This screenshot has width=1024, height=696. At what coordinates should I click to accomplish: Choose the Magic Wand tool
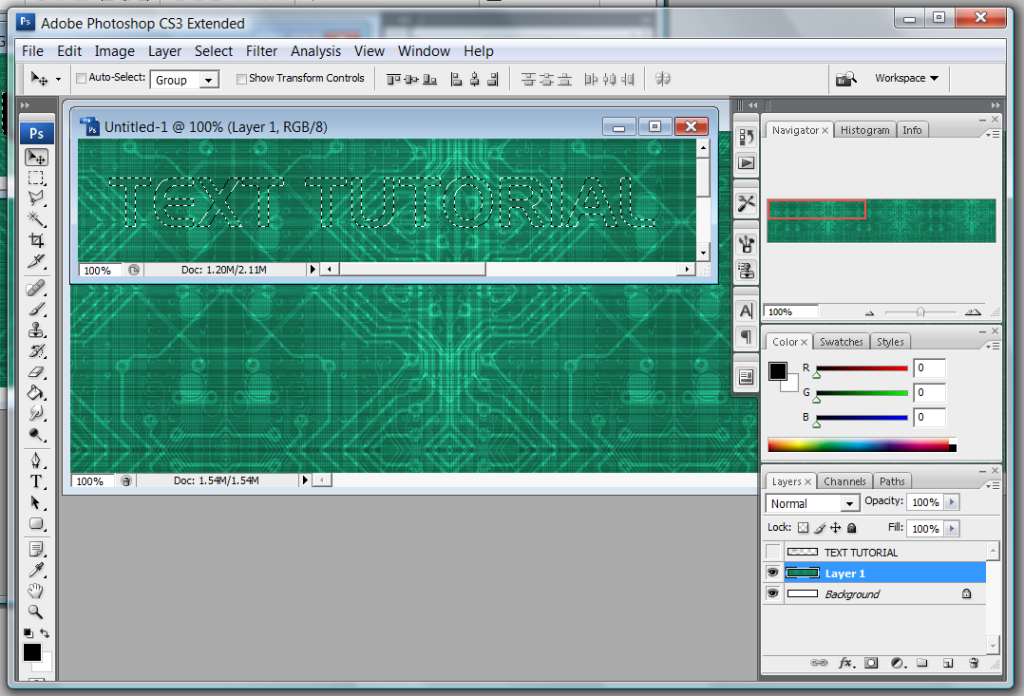point(36,219)
